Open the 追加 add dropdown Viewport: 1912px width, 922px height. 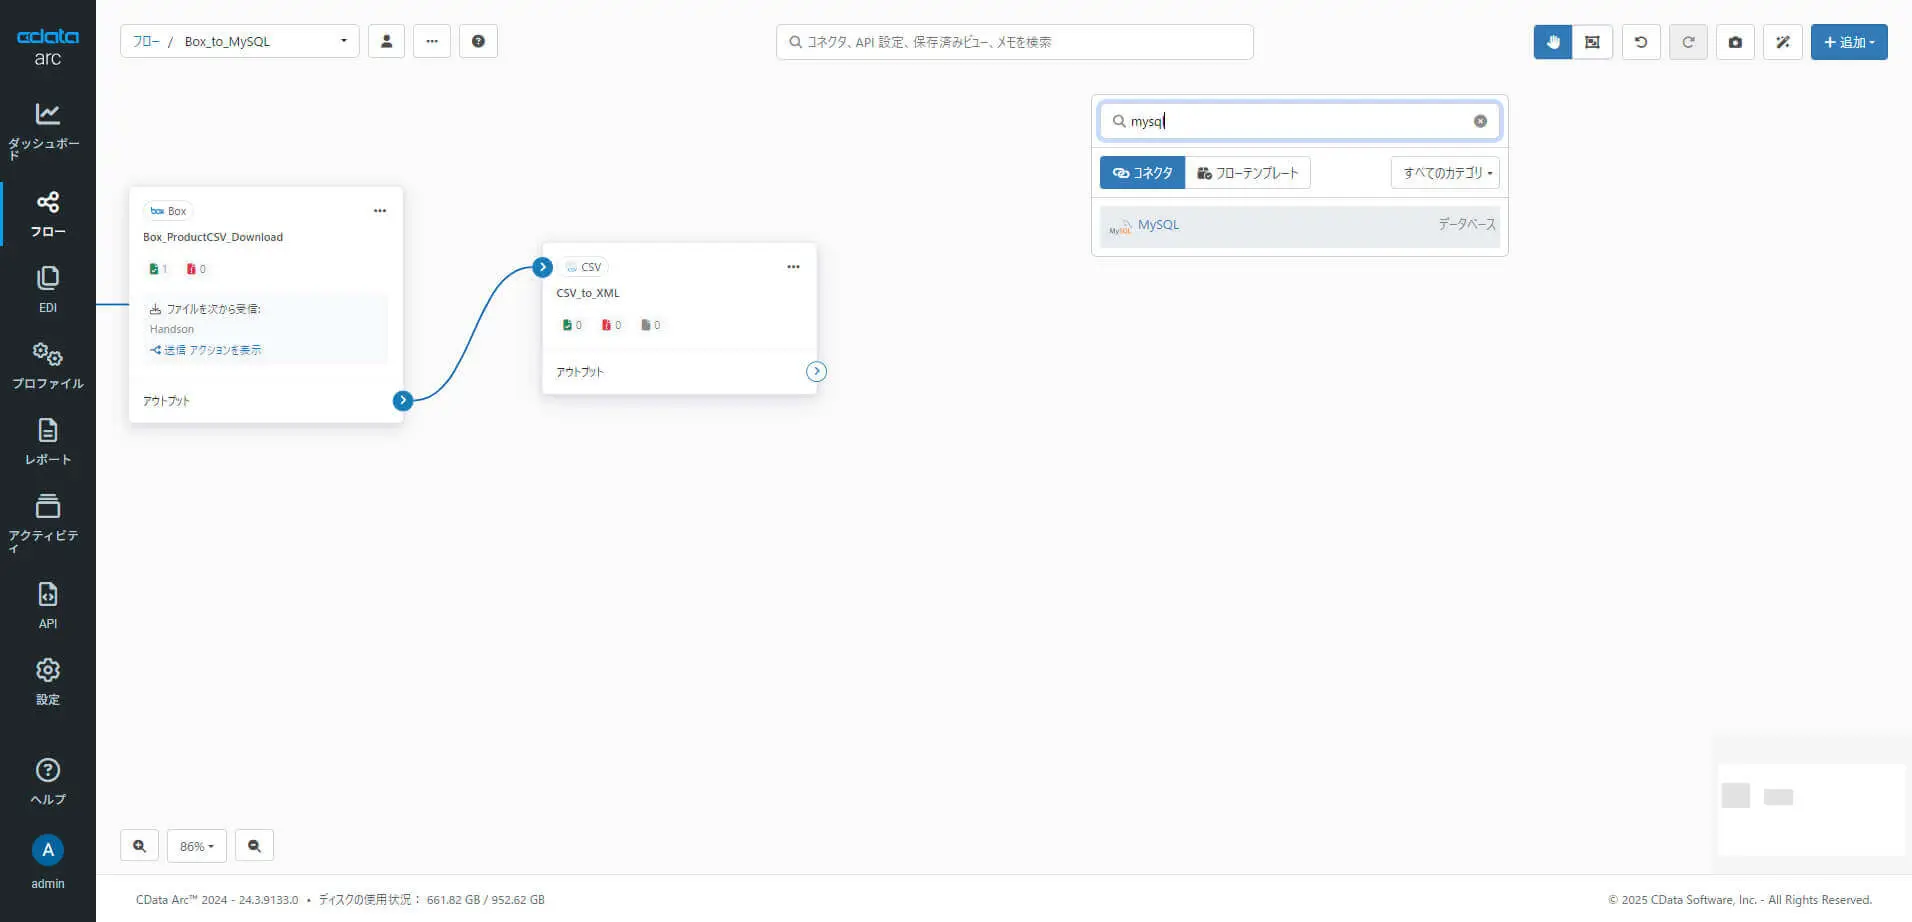[1849, 42]
